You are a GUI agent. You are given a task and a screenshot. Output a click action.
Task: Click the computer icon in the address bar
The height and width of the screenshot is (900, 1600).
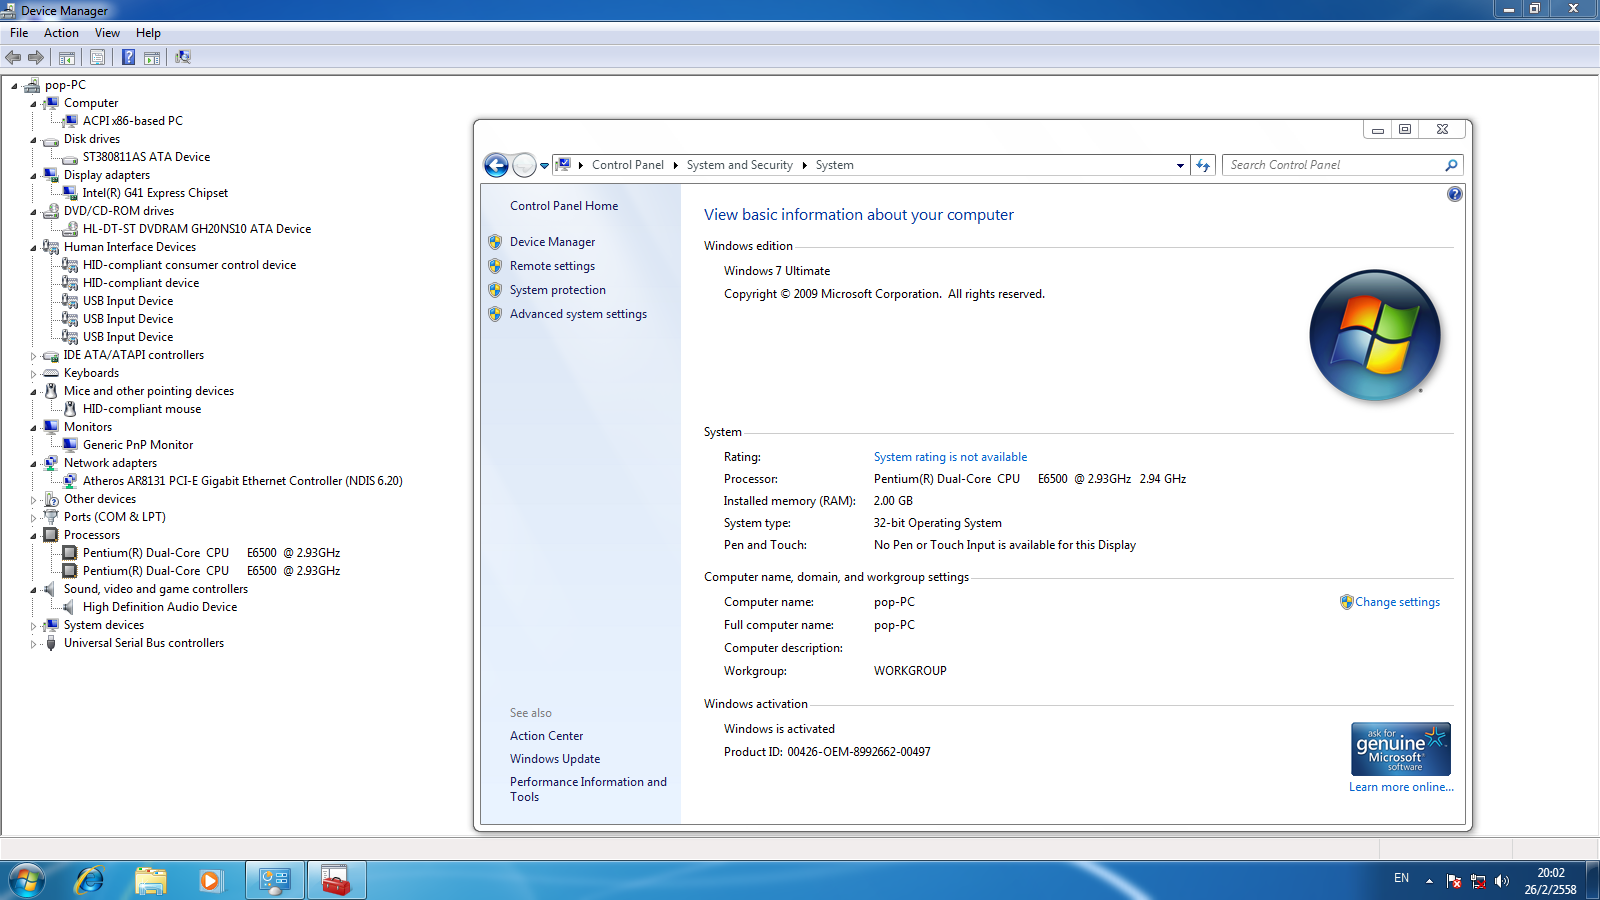[563, 165]
